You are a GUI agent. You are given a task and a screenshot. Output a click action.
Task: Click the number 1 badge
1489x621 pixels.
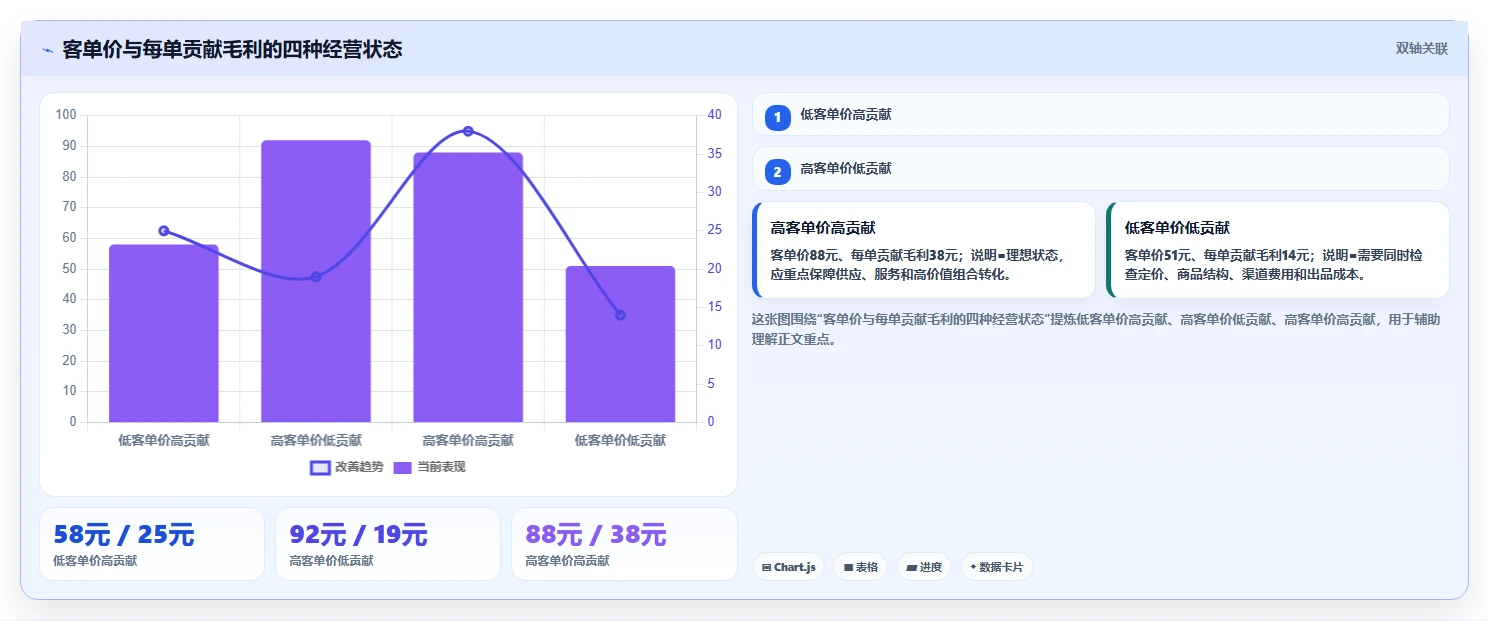[778, 118]
